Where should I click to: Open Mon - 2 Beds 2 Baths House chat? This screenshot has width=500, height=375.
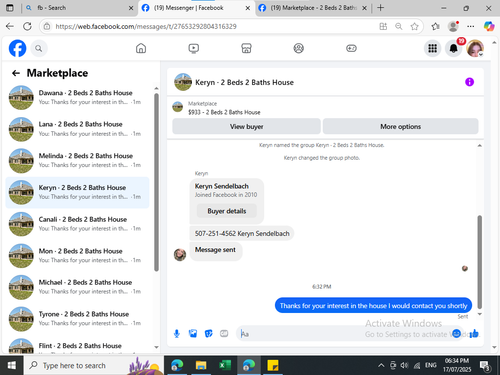(77, 256)
